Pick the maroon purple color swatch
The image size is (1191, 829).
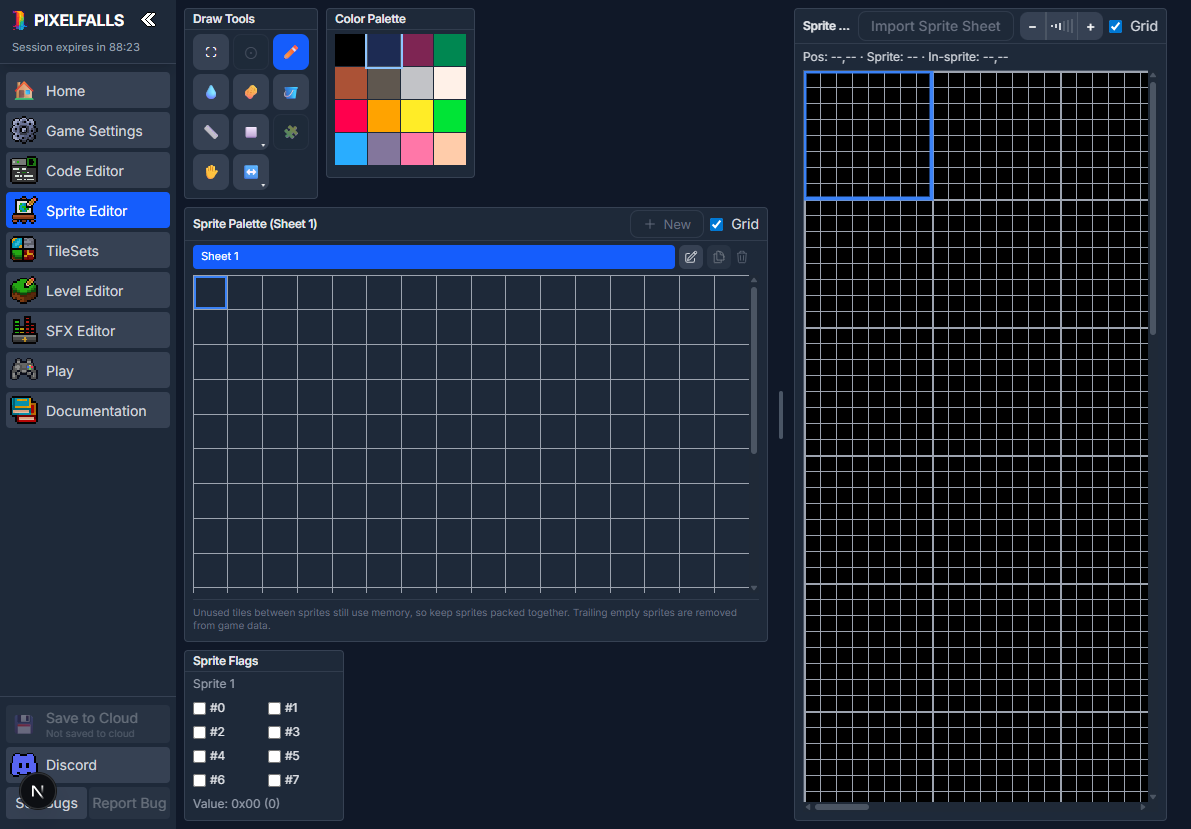point(417,51)
